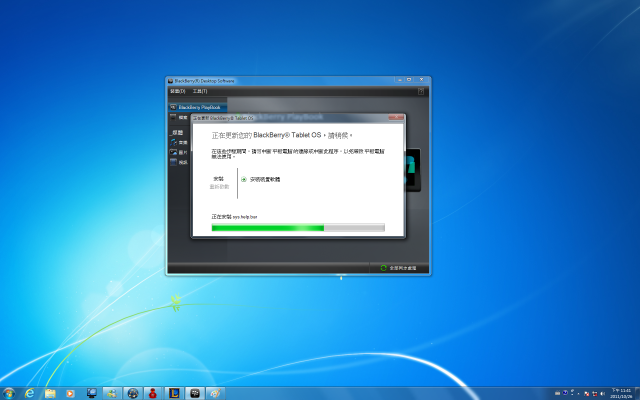Click the pictures icon in sidebar
The height and width of the screenshot is (400, 640).
pyautogui.click(x=173, y=152)
